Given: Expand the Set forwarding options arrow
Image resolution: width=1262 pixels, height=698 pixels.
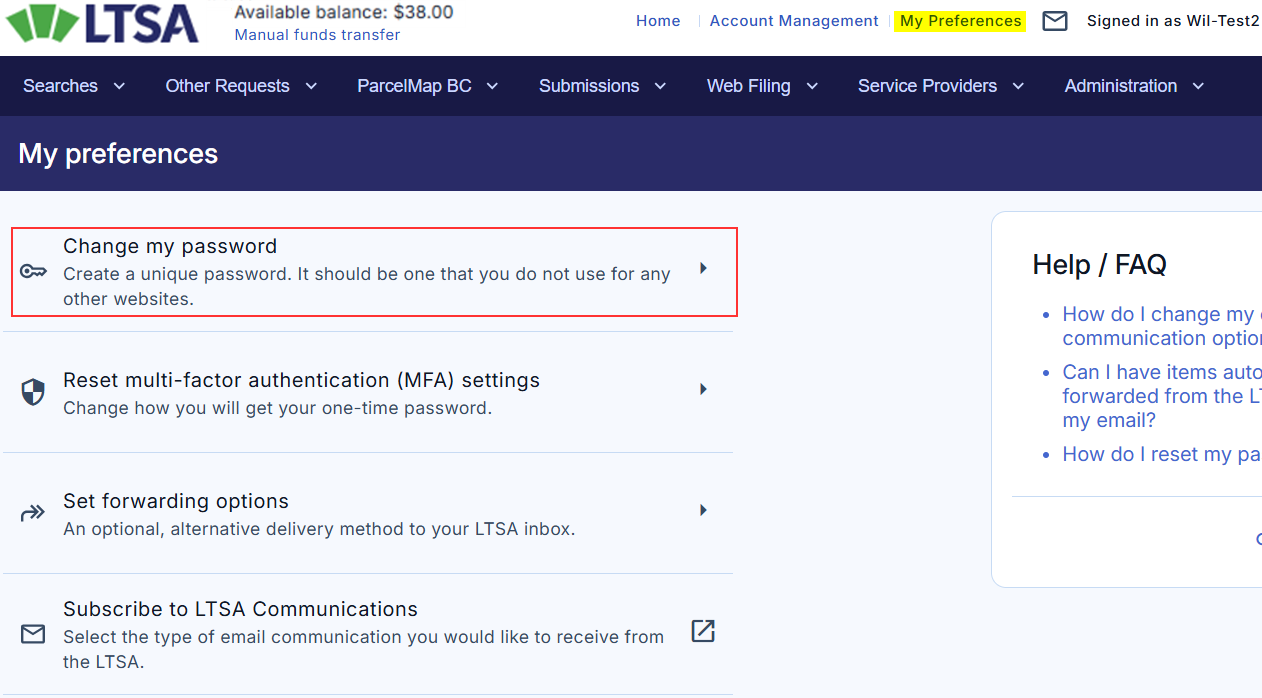Looking at the screenshot, I should tap(703, 510).
